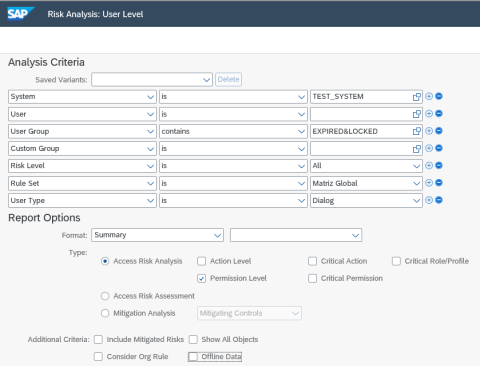The image size is (480, 366).
Task: Add a criteria row after User
Action: [x=429, y=114]
